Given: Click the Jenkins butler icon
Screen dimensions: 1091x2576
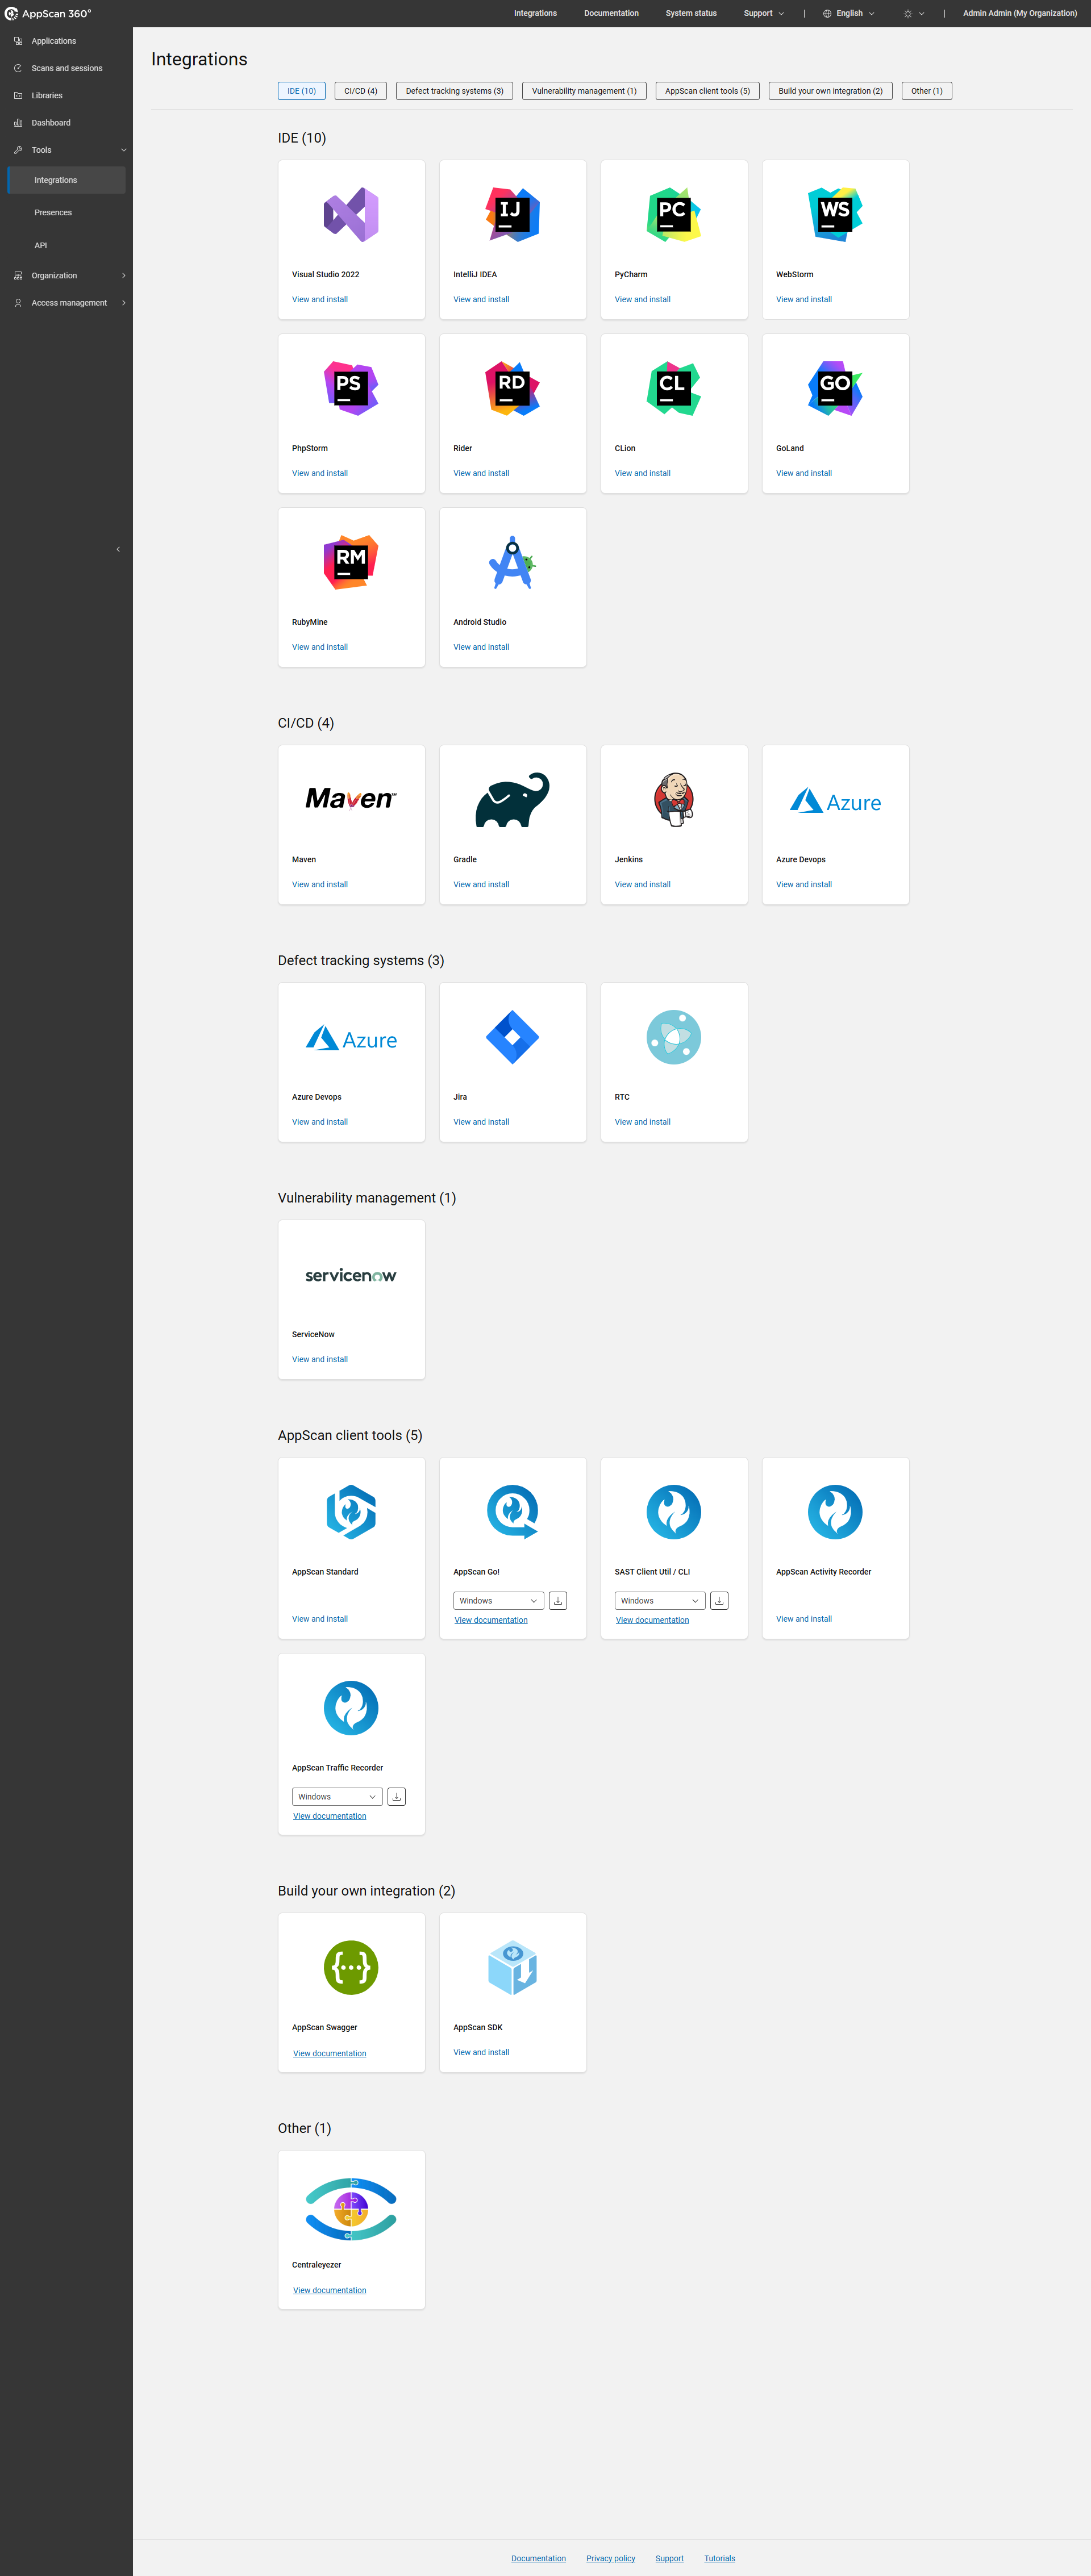Looking at the screenshot, I should point(673,799).
